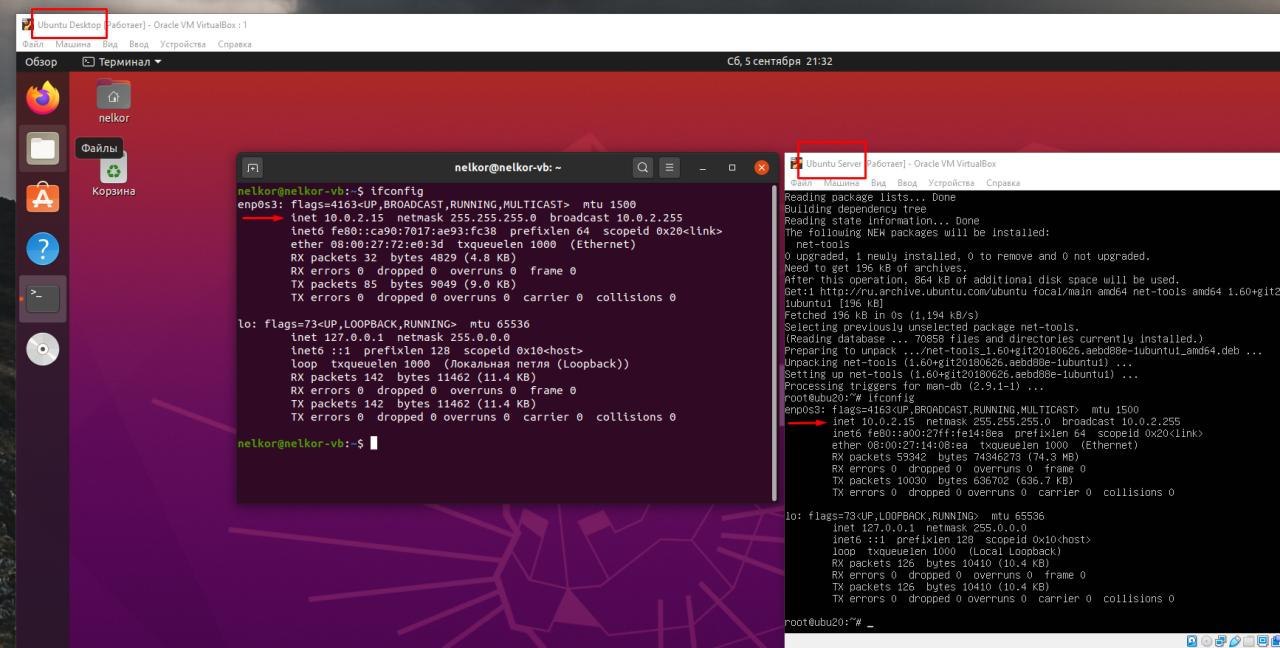Open search in the nelkor terminal window
Image resolution: width=1280 pixels, height=648 pixels.
(x=643, y=168)
